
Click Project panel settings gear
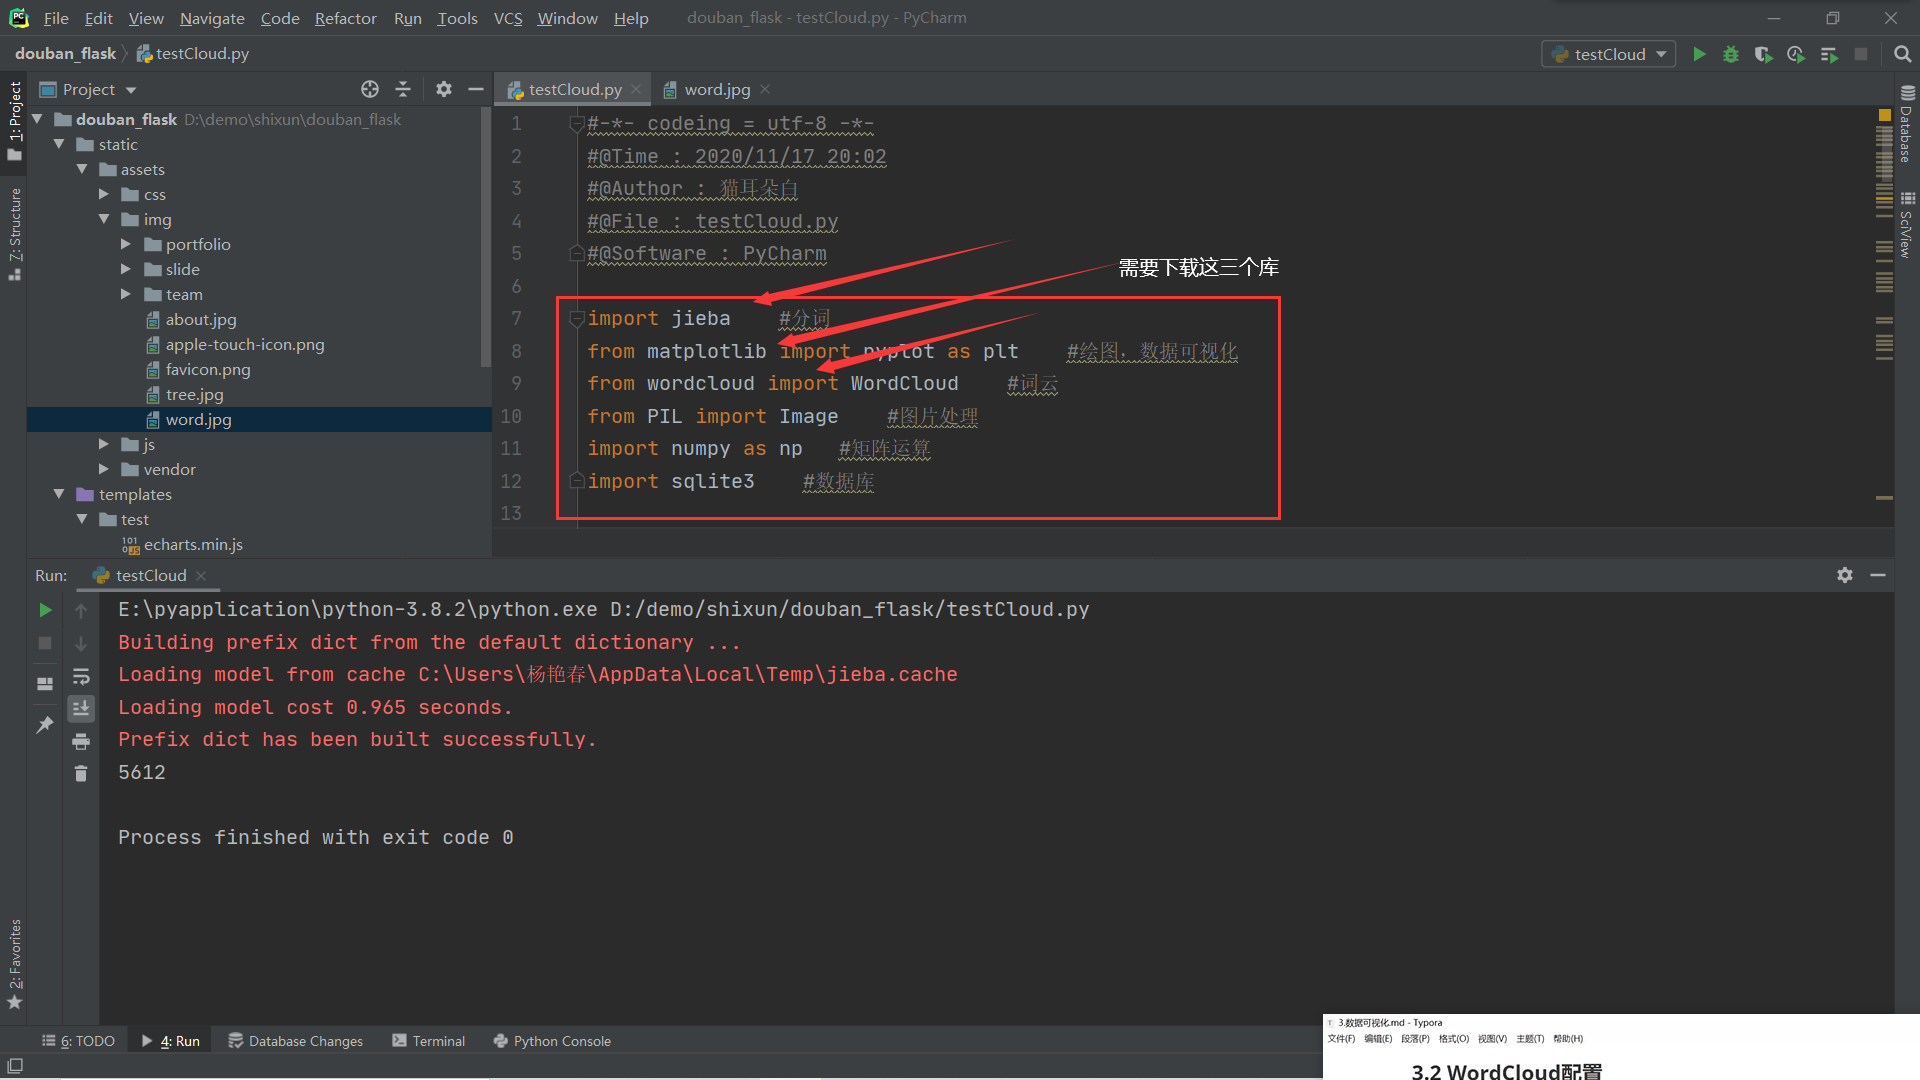click(x=444, y=89)
